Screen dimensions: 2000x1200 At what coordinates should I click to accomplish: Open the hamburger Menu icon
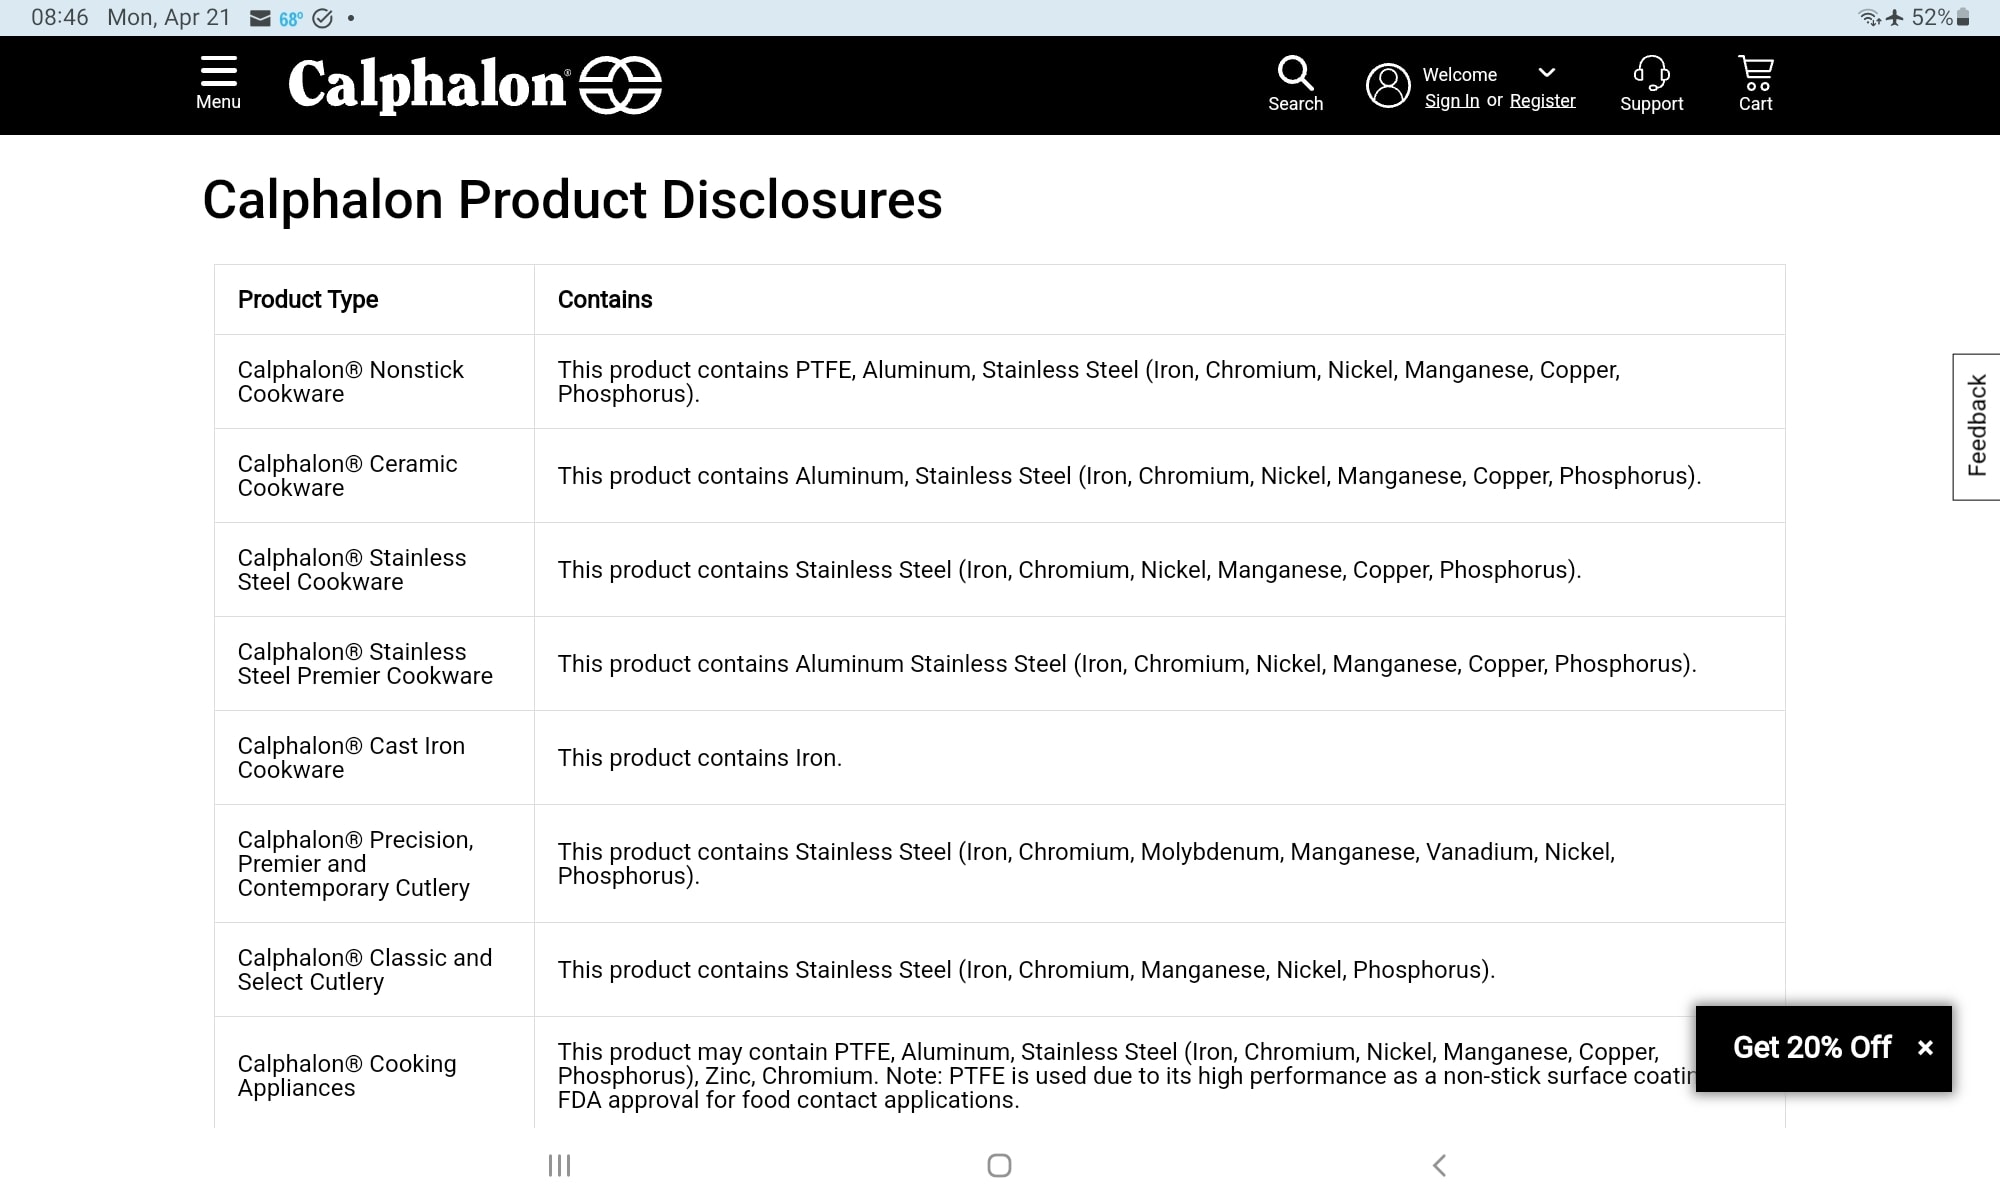[x=218, y=73]
